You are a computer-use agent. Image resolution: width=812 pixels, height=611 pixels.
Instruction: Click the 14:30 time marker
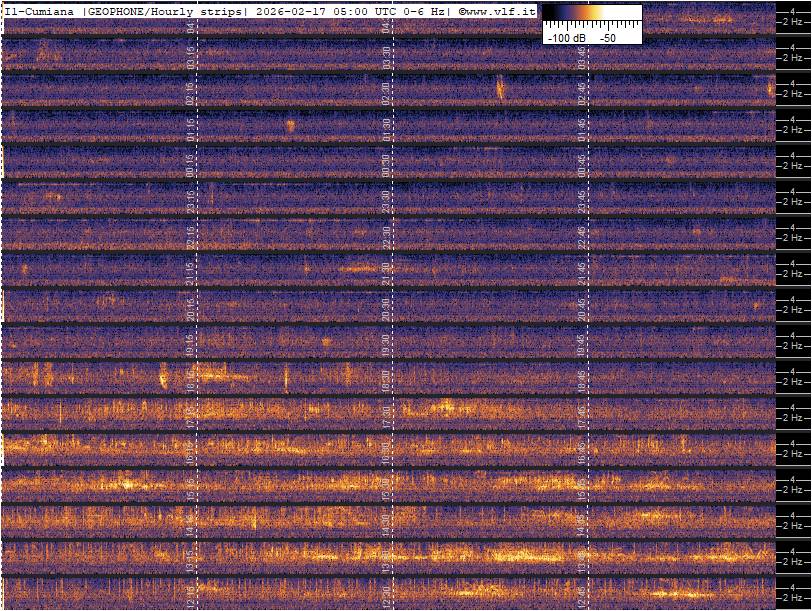pos(386,523)
